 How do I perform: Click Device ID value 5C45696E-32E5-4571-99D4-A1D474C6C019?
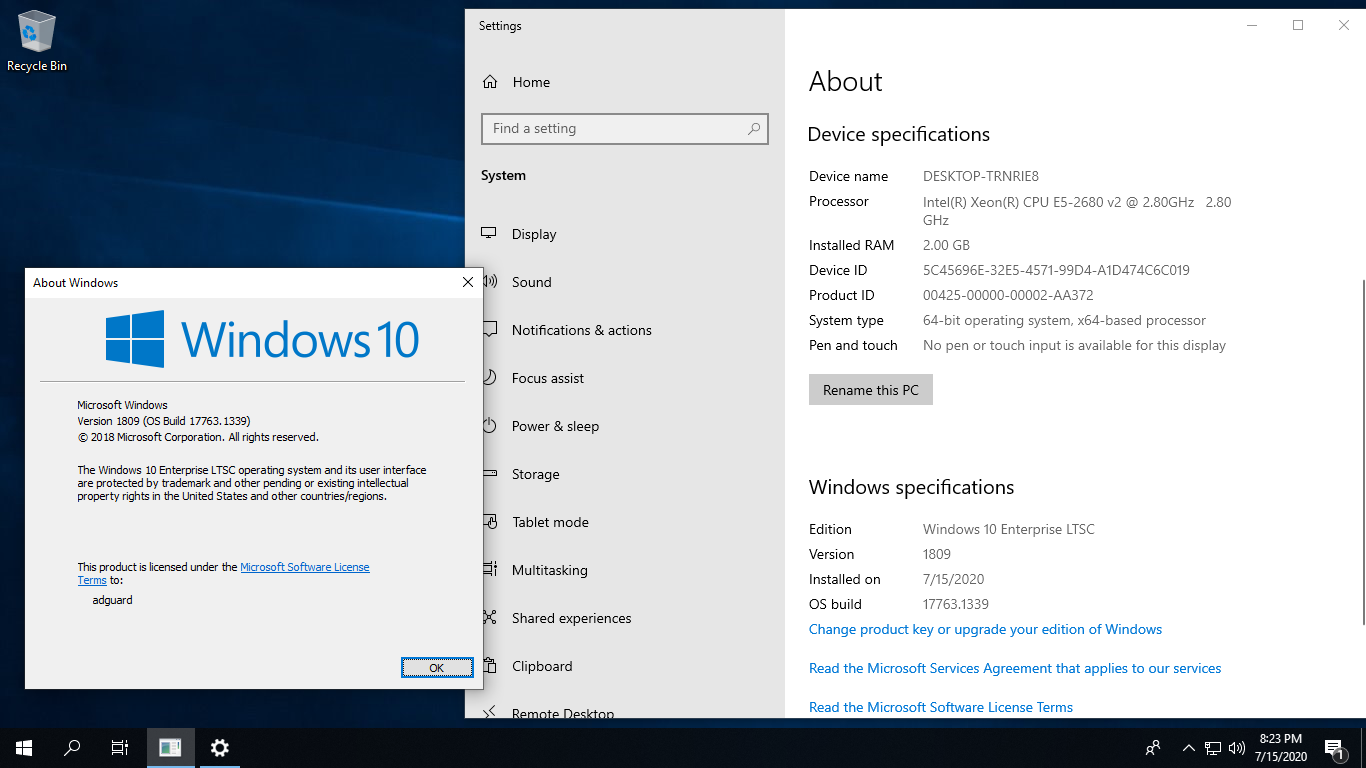[1056, 270]
